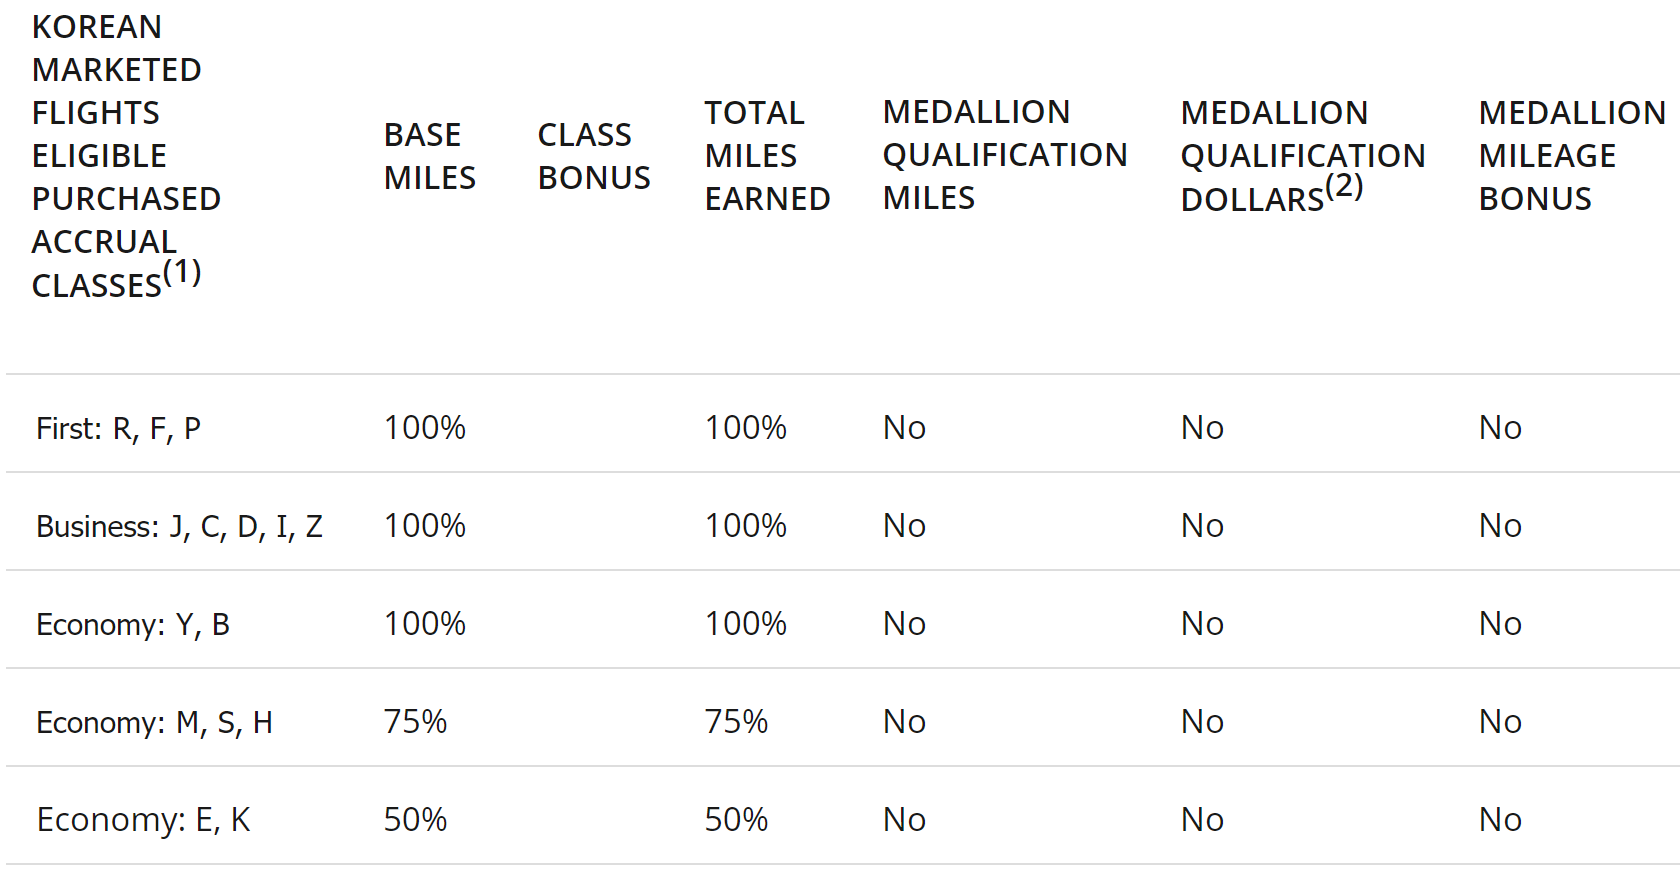Select the Economy: E, K row label

click(x=143, y=820)
